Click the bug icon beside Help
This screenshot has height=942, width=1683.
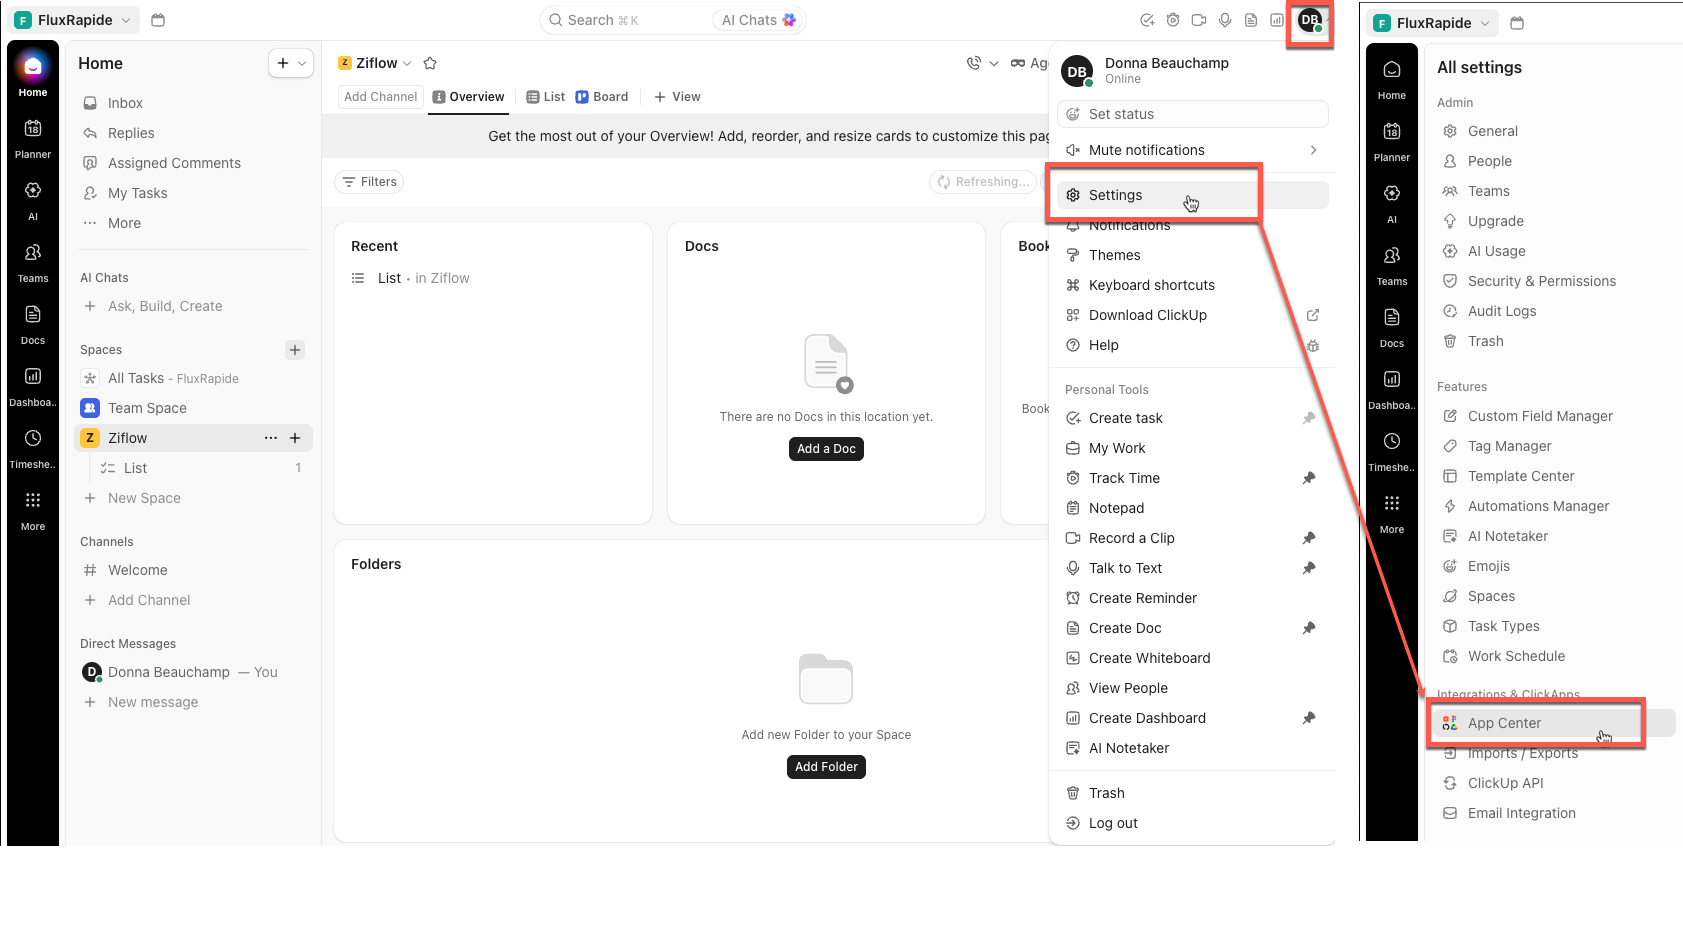(x=1313, y=346)
